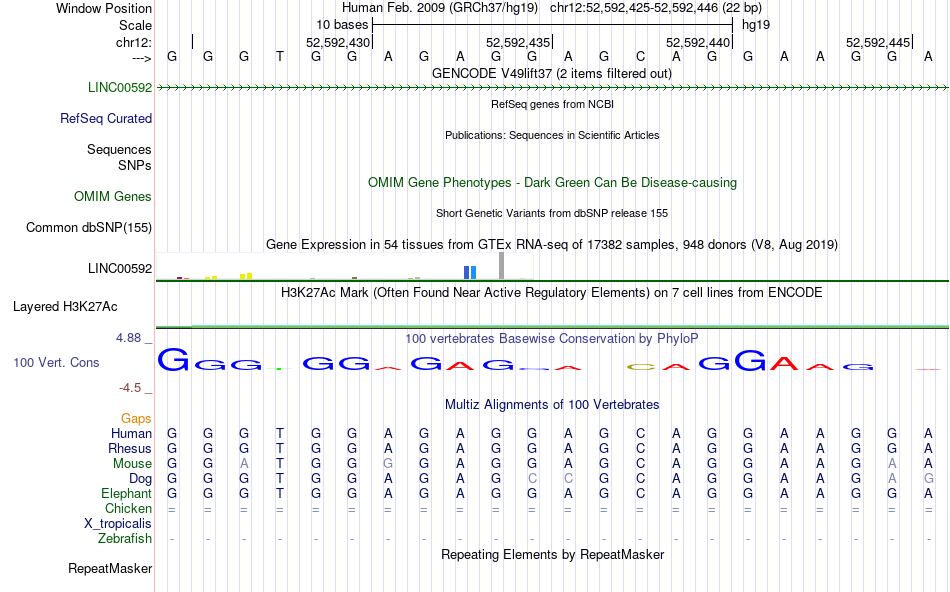
Task: Click the LINC00592 green arrowed gene line
Action: 552,88
